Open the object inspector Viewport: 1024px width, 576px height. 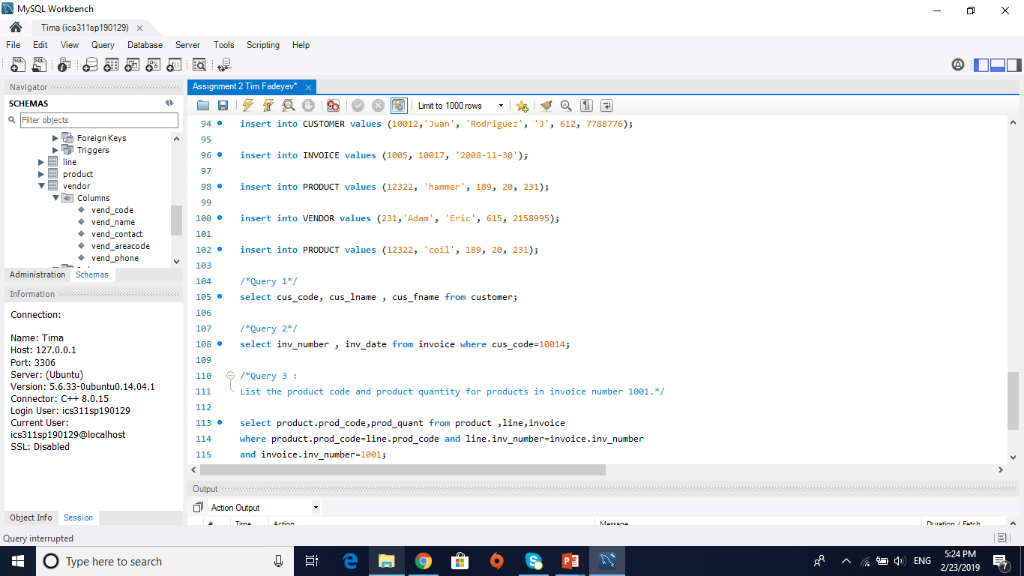click(63, 65)
